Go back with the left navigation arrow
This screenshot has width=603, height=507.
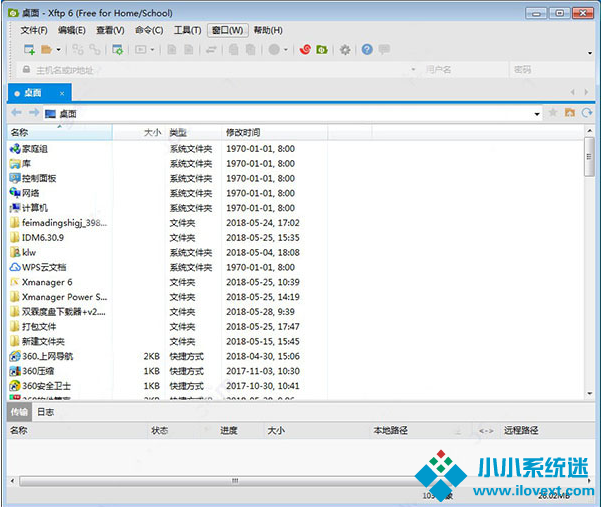coord(16,113)
